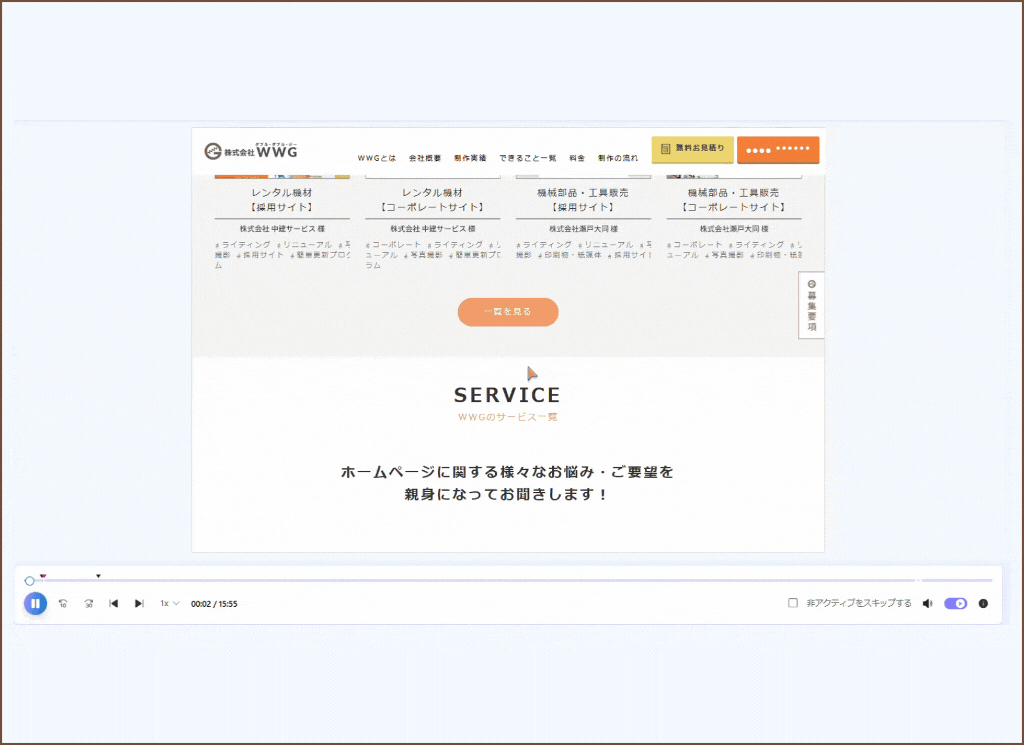This screenshot has height=745, width=1024.
Task: Jump to the previous recording
Action: (114, 603)
